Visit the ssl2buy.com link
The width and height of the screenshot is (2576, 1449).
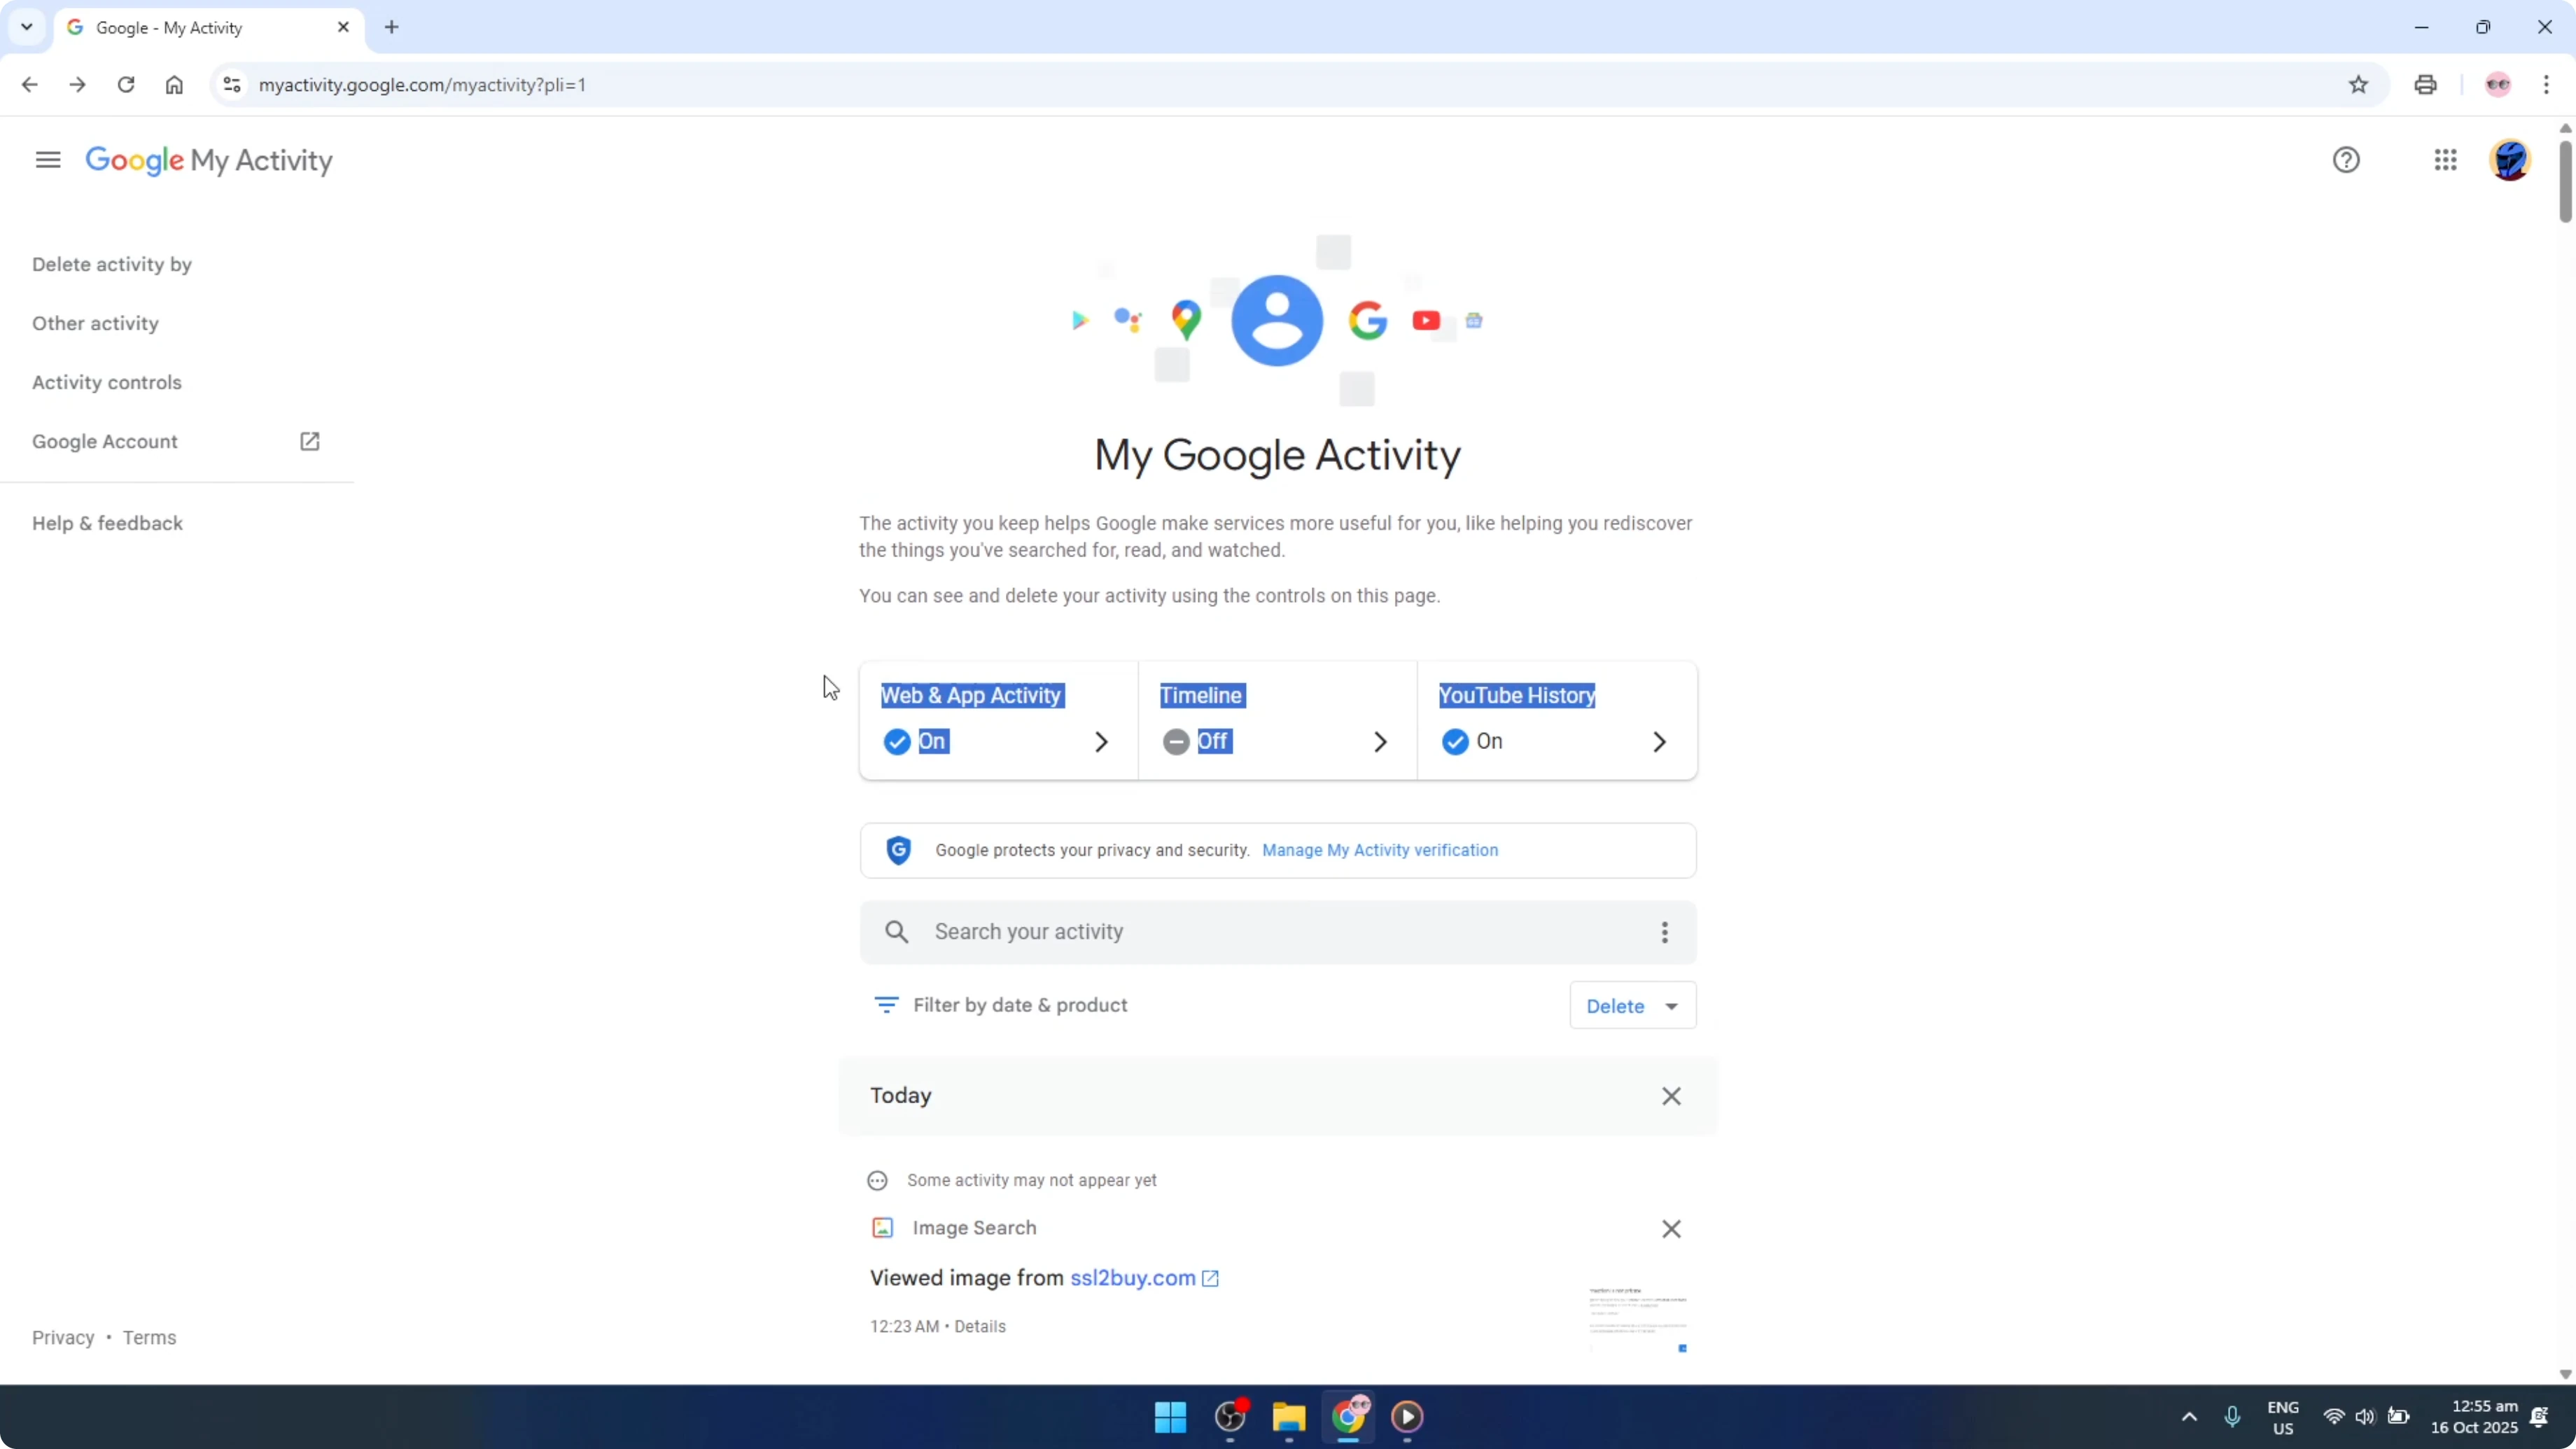click(x=1131, y=1277)
